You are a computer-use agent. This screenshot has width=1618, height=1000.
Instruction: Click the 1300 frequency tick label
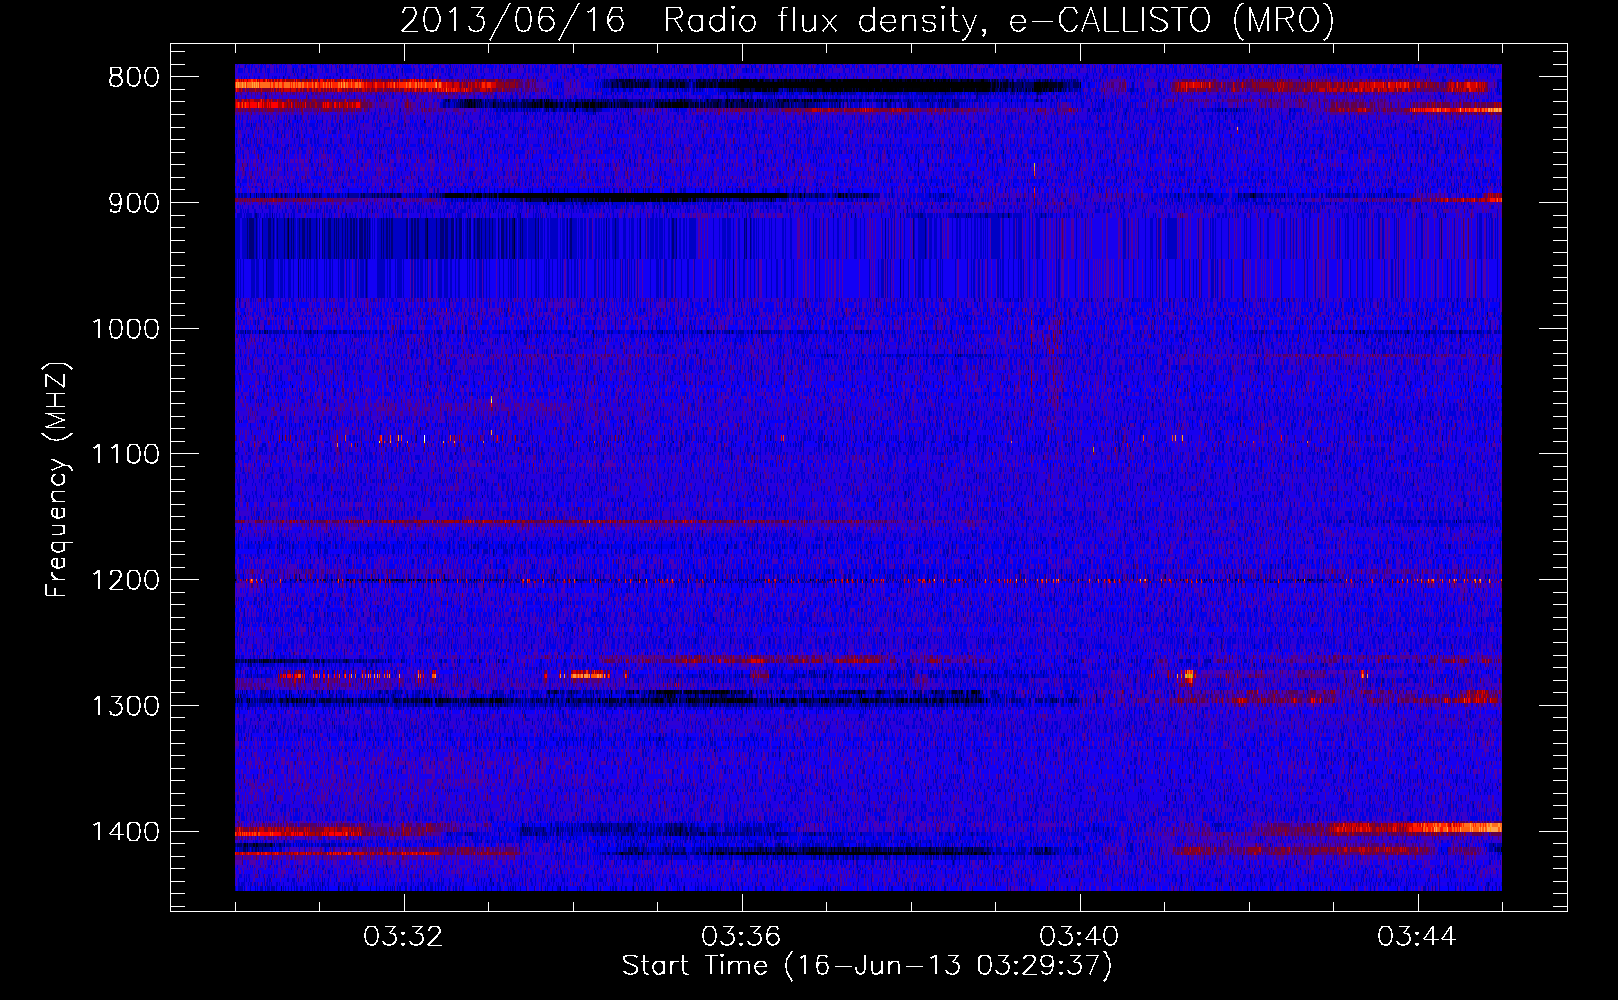[125, 707]
